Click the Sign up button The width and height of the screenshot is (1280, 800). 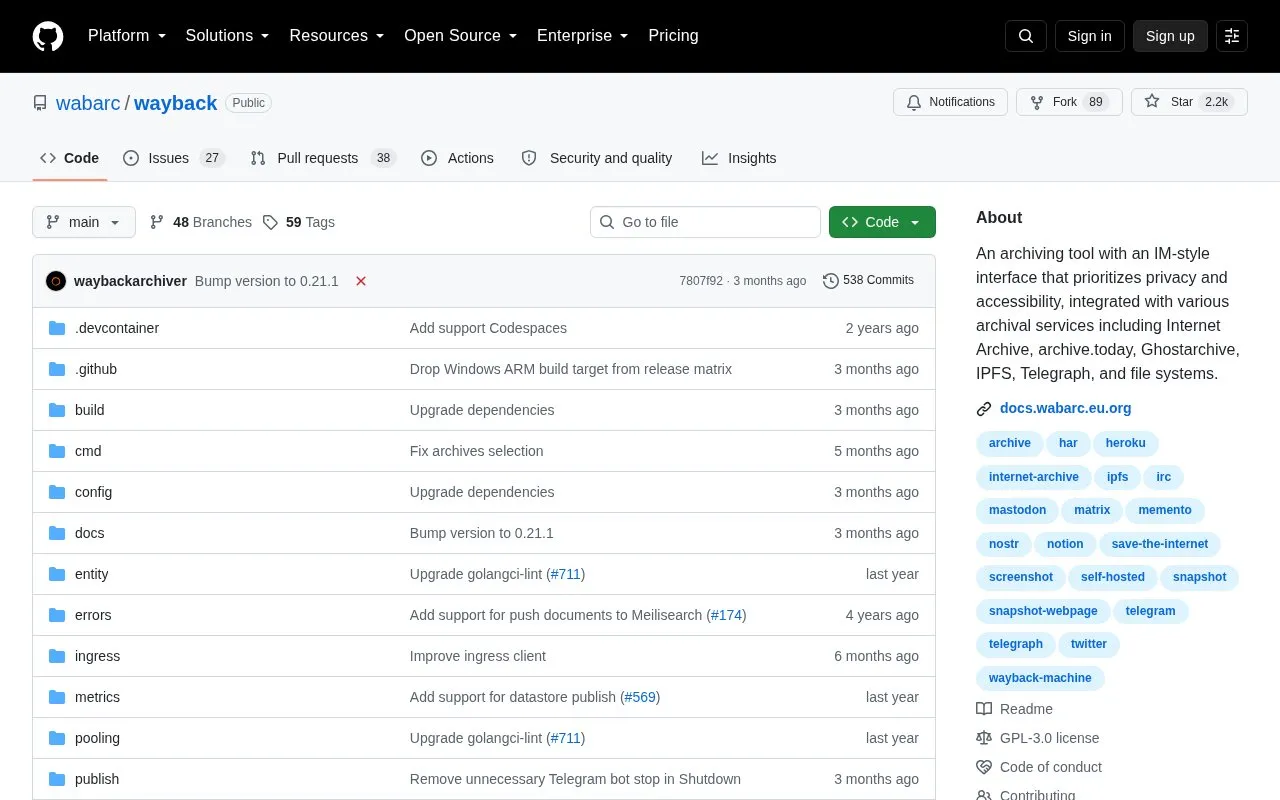[1170, 36]
